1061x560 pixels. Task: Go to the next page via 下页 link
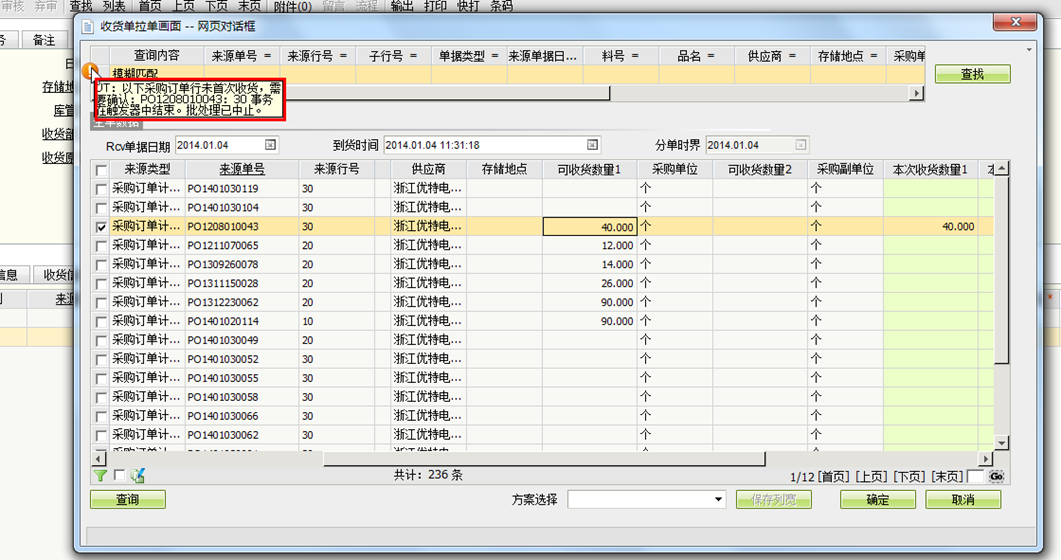pos(908,477)
